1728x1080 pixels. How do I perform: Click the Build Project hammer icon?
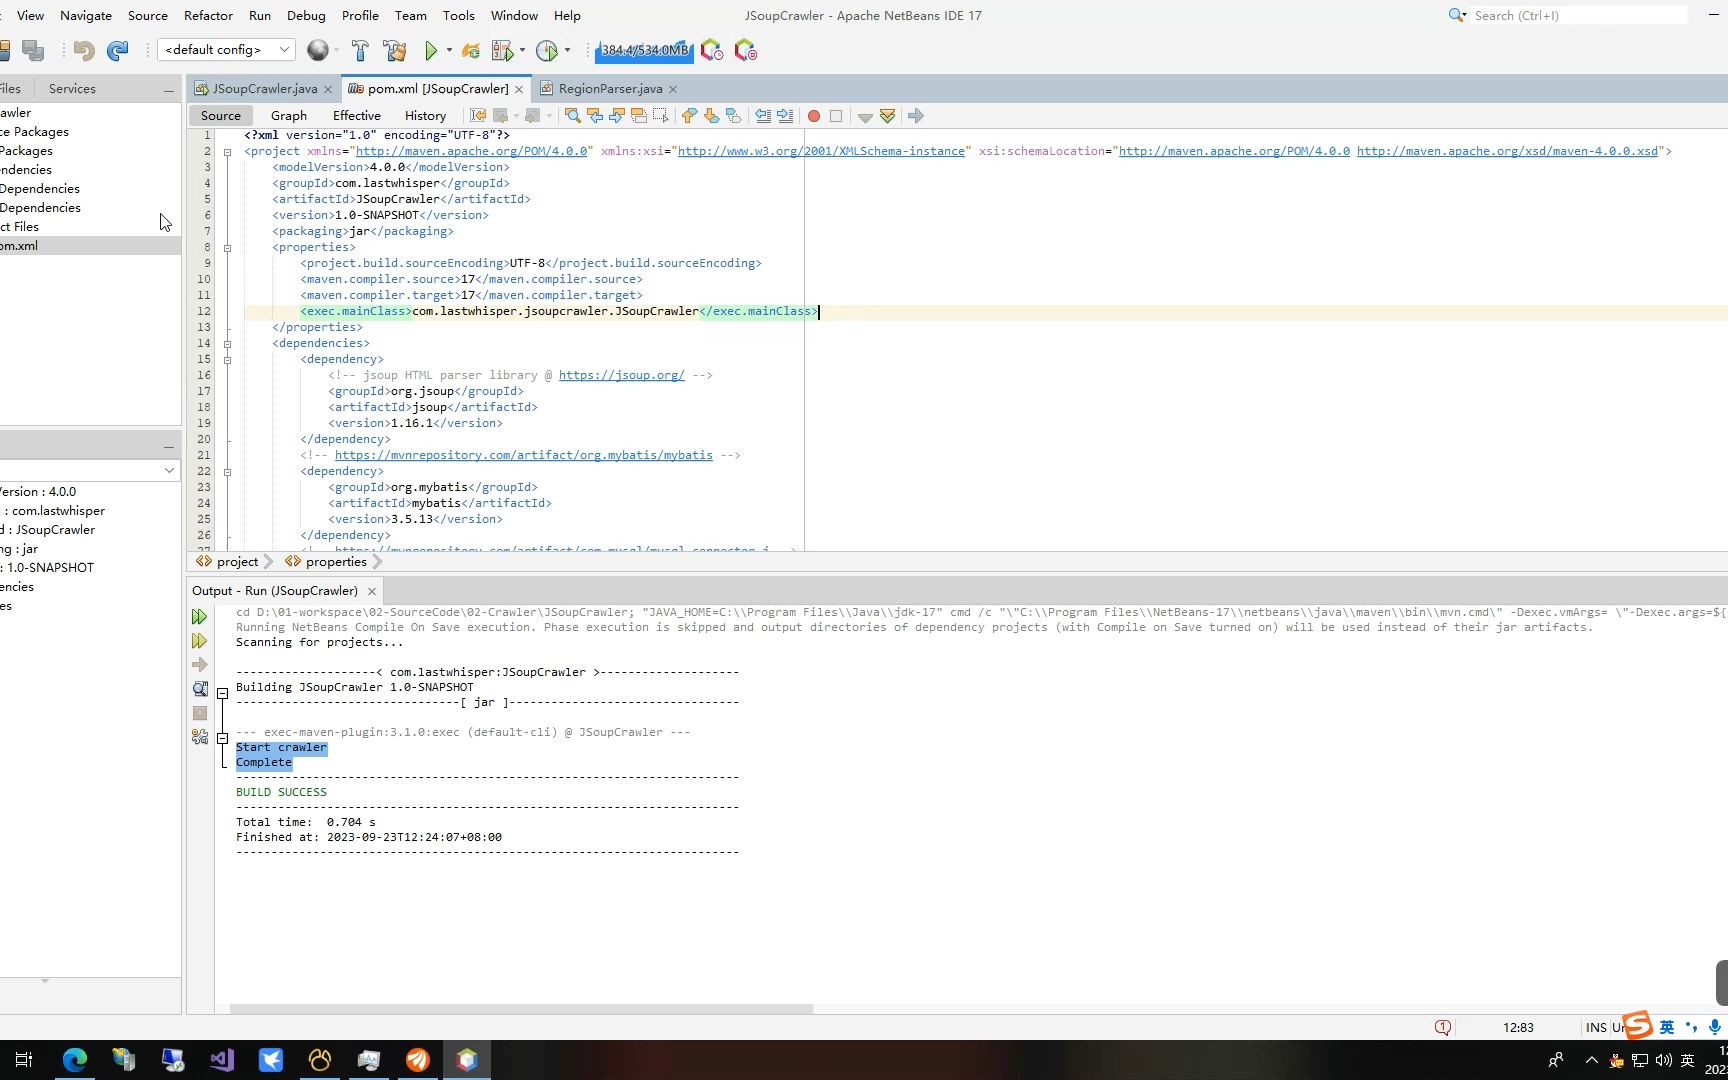point(360,50)
